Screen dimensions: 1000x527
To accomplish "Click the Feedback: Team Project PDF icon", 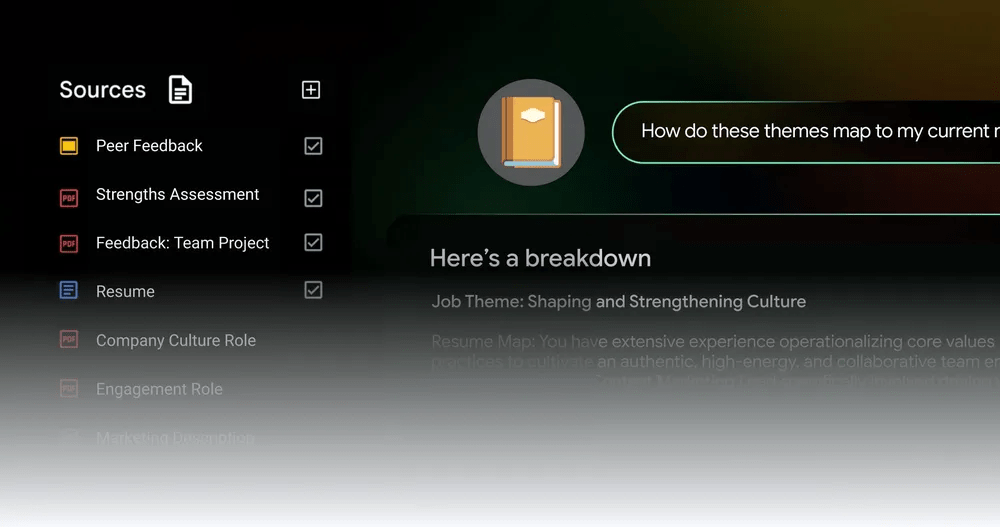I will click(69, 243).
